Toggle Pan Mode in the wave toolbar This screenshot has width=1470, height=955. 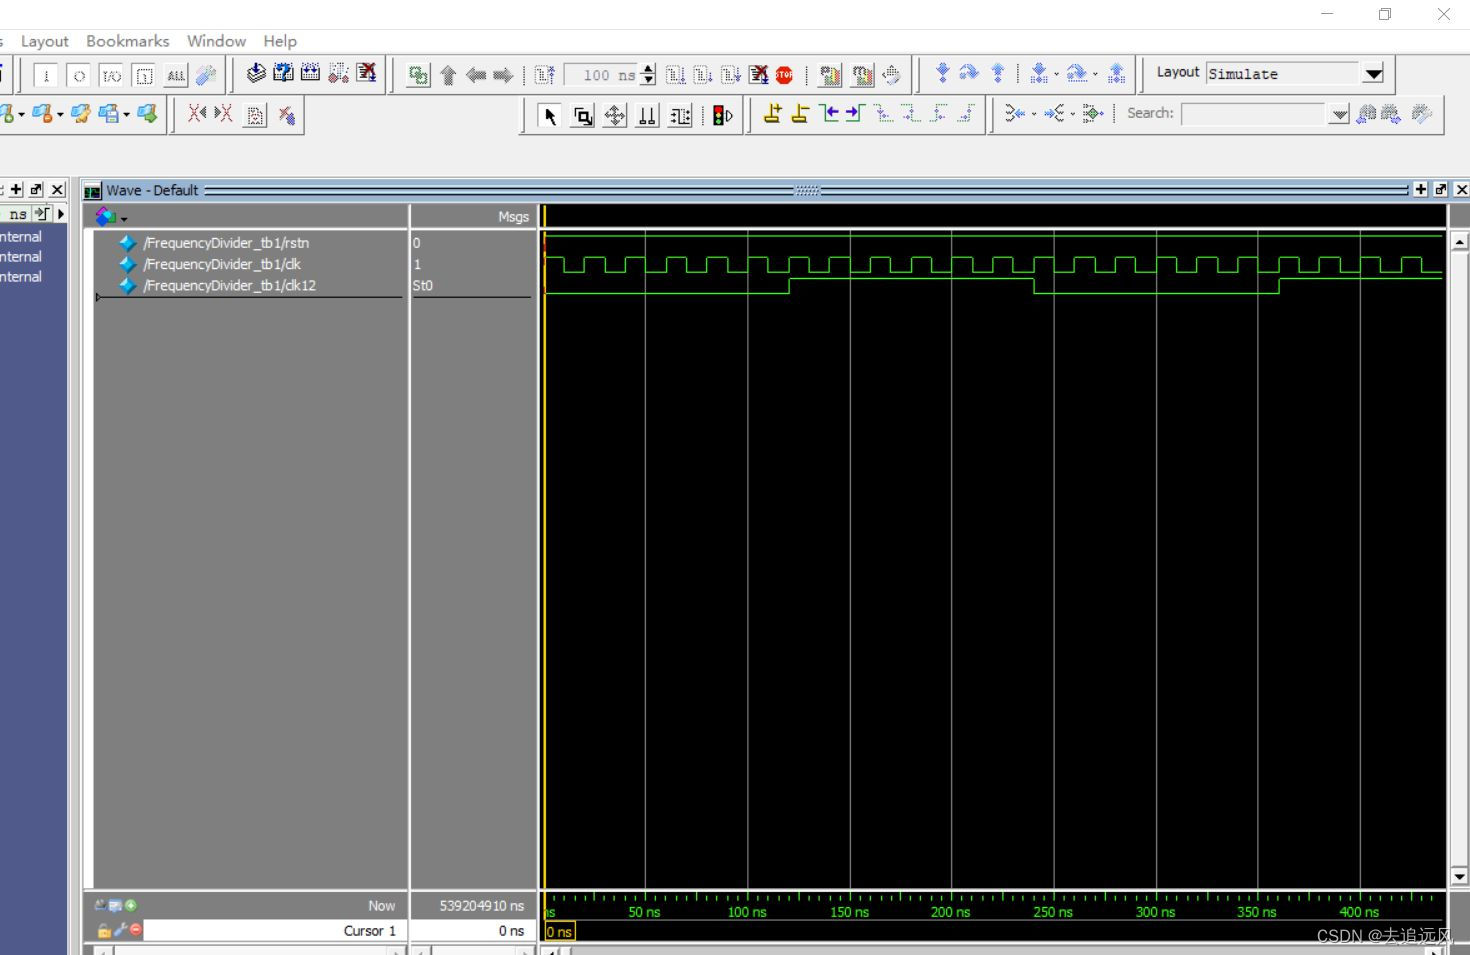[615, 116]
